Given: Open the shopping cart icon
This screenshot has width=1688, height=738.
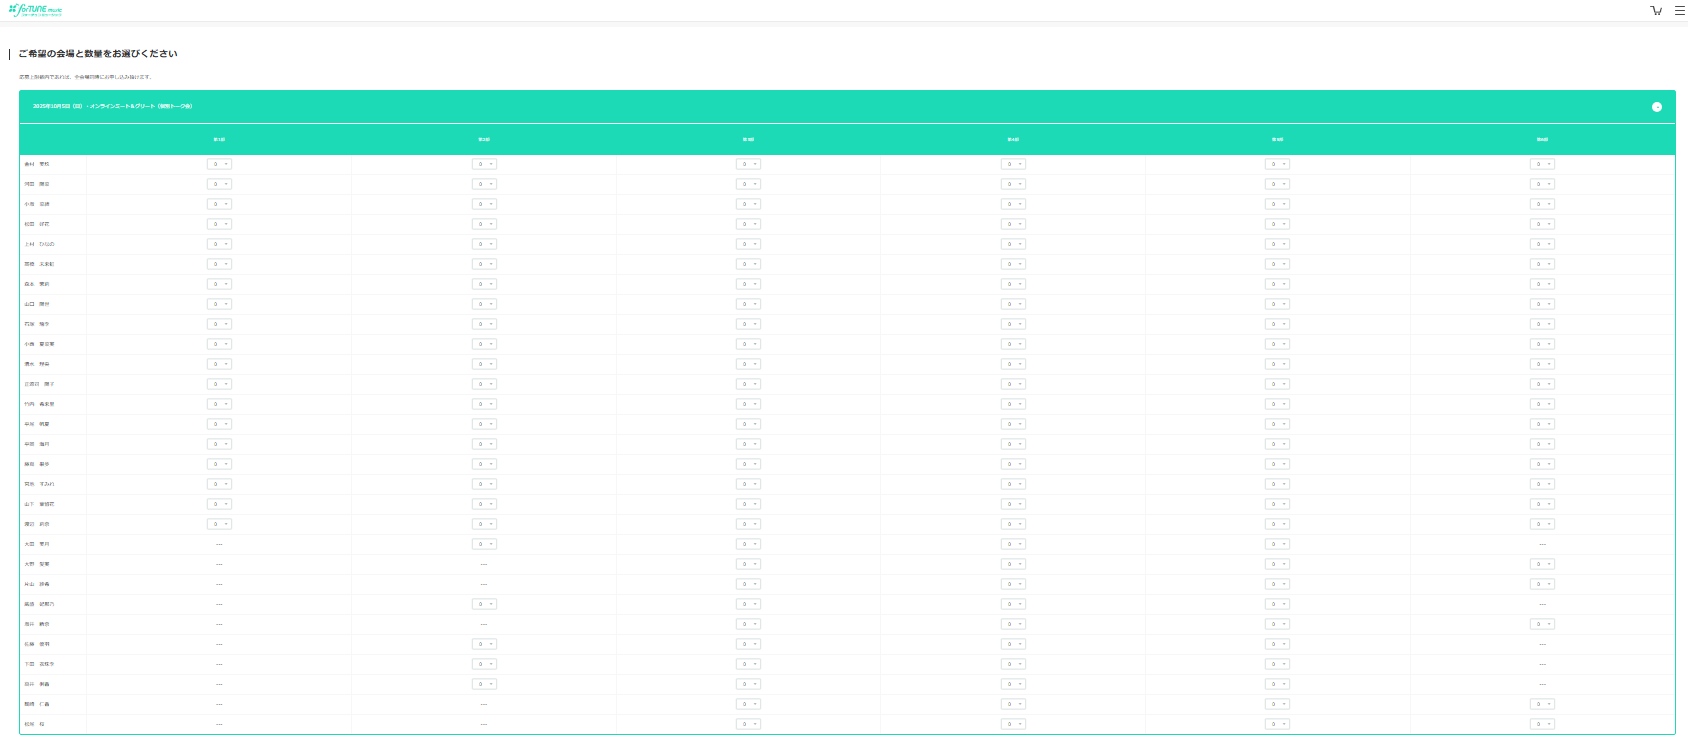Looking at the screenshot, I should tap(1656, 10).
